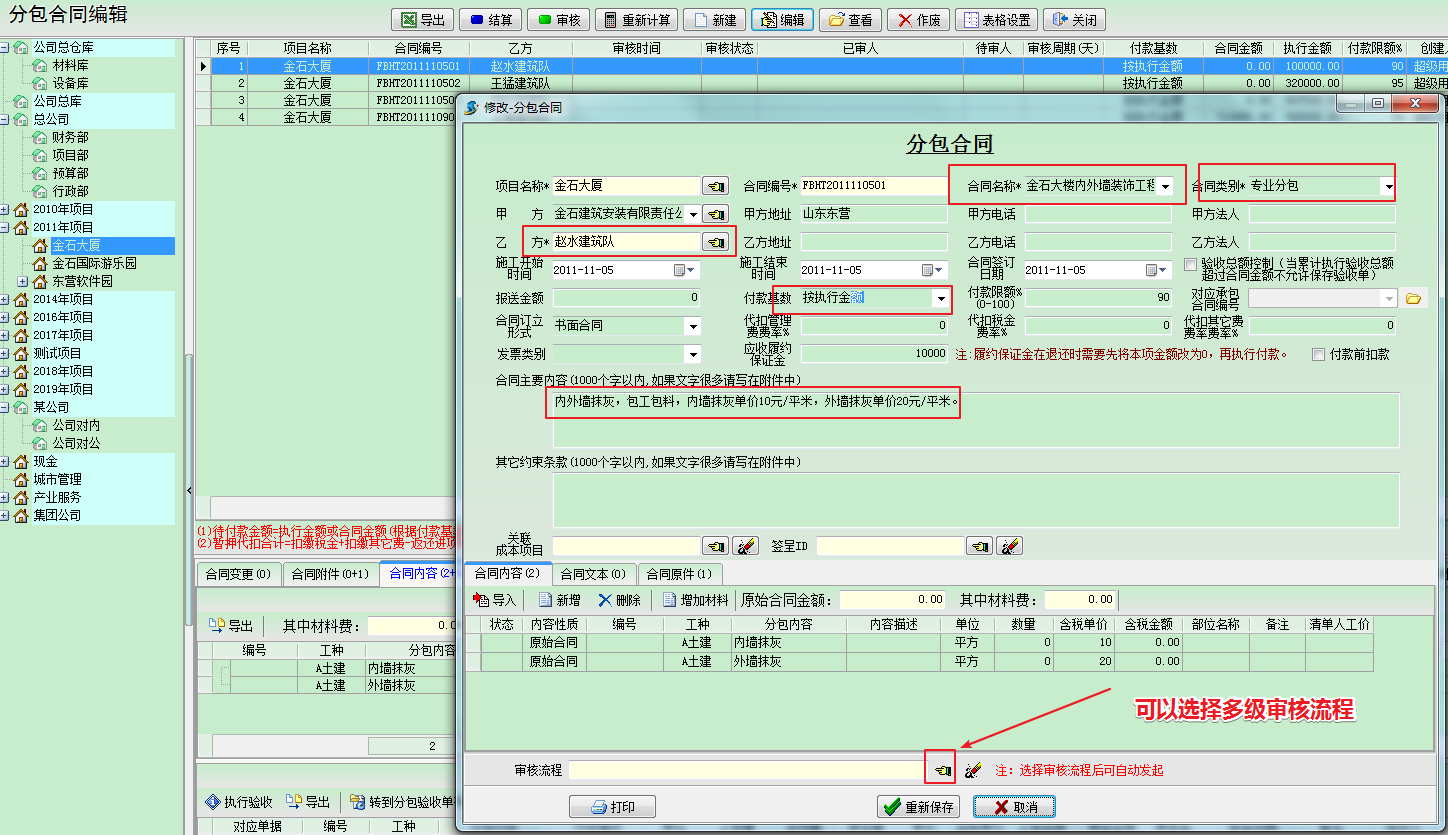
Task: Open the 施工结束时间 calendar picker
Action: click(x=933, y=270)
